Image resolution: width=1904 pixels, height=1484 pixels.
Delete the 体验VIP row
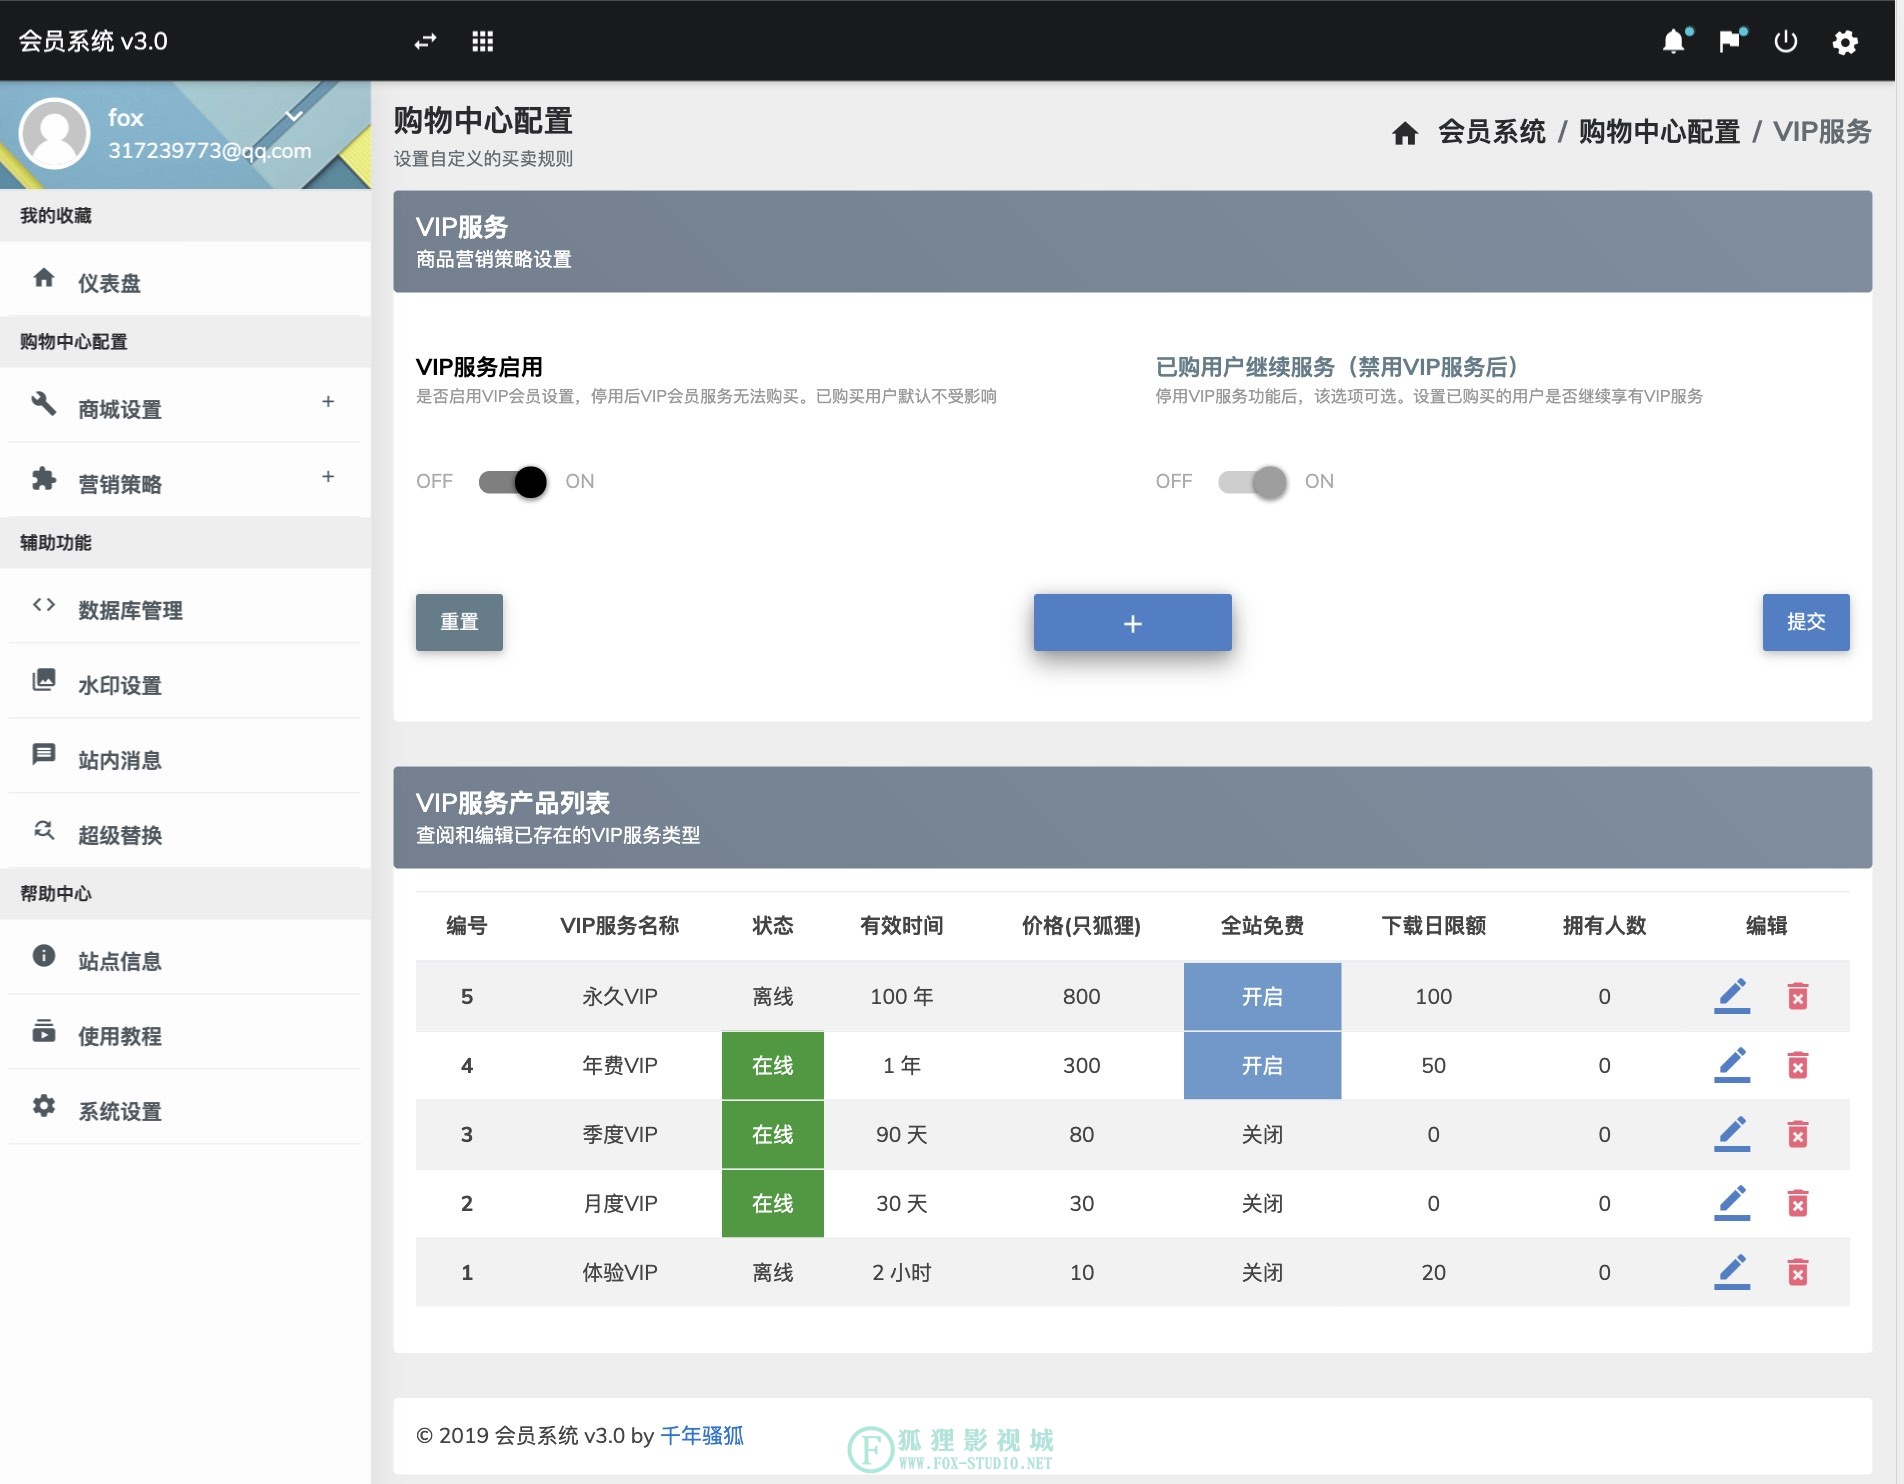1798,1272
